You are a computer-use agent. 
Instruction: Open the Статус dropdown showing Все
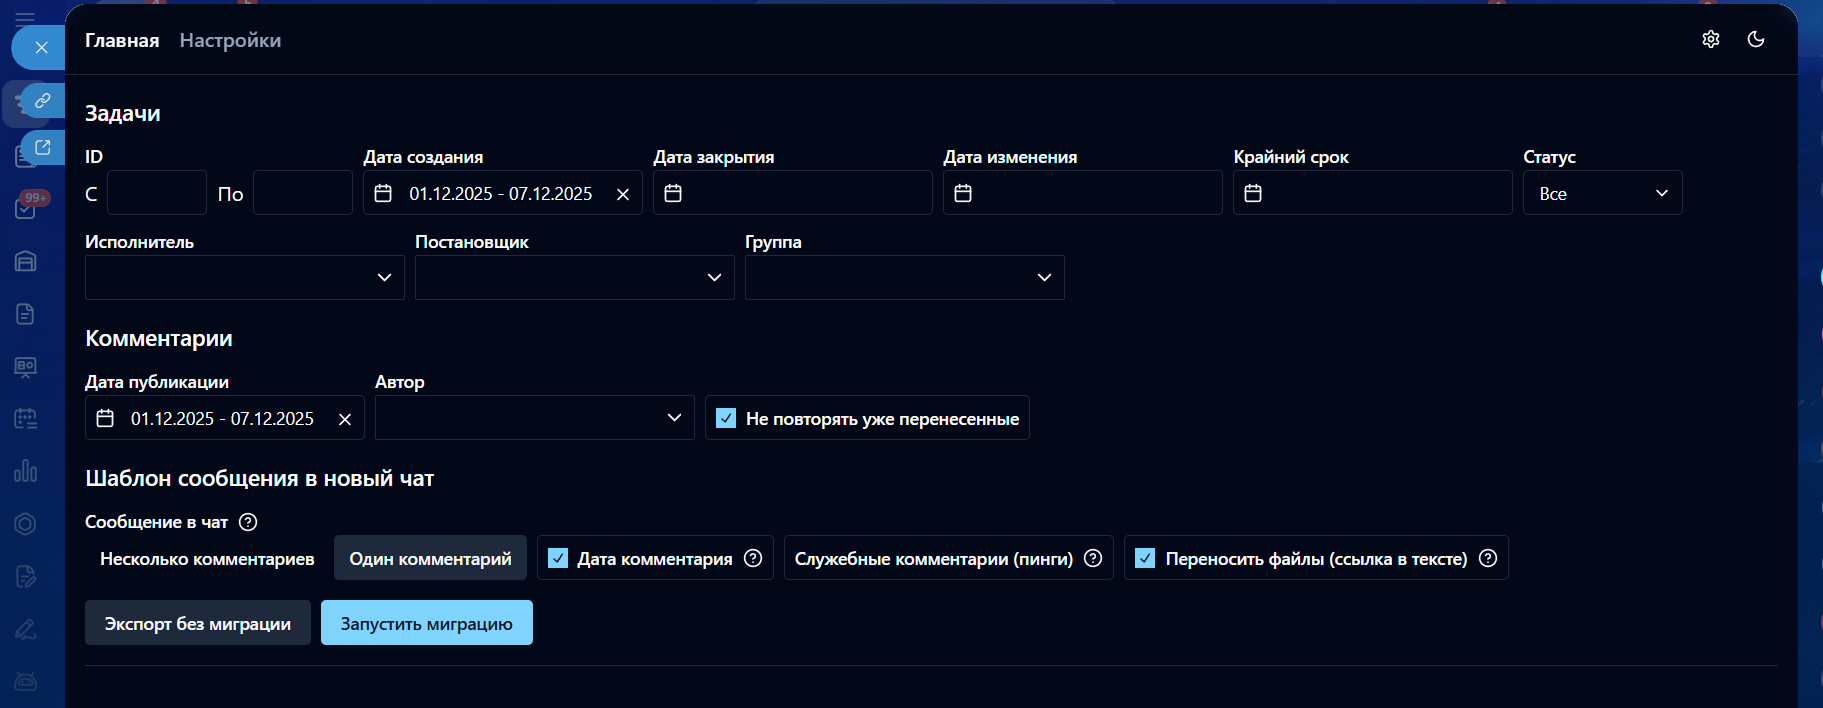pos(1602,193)
